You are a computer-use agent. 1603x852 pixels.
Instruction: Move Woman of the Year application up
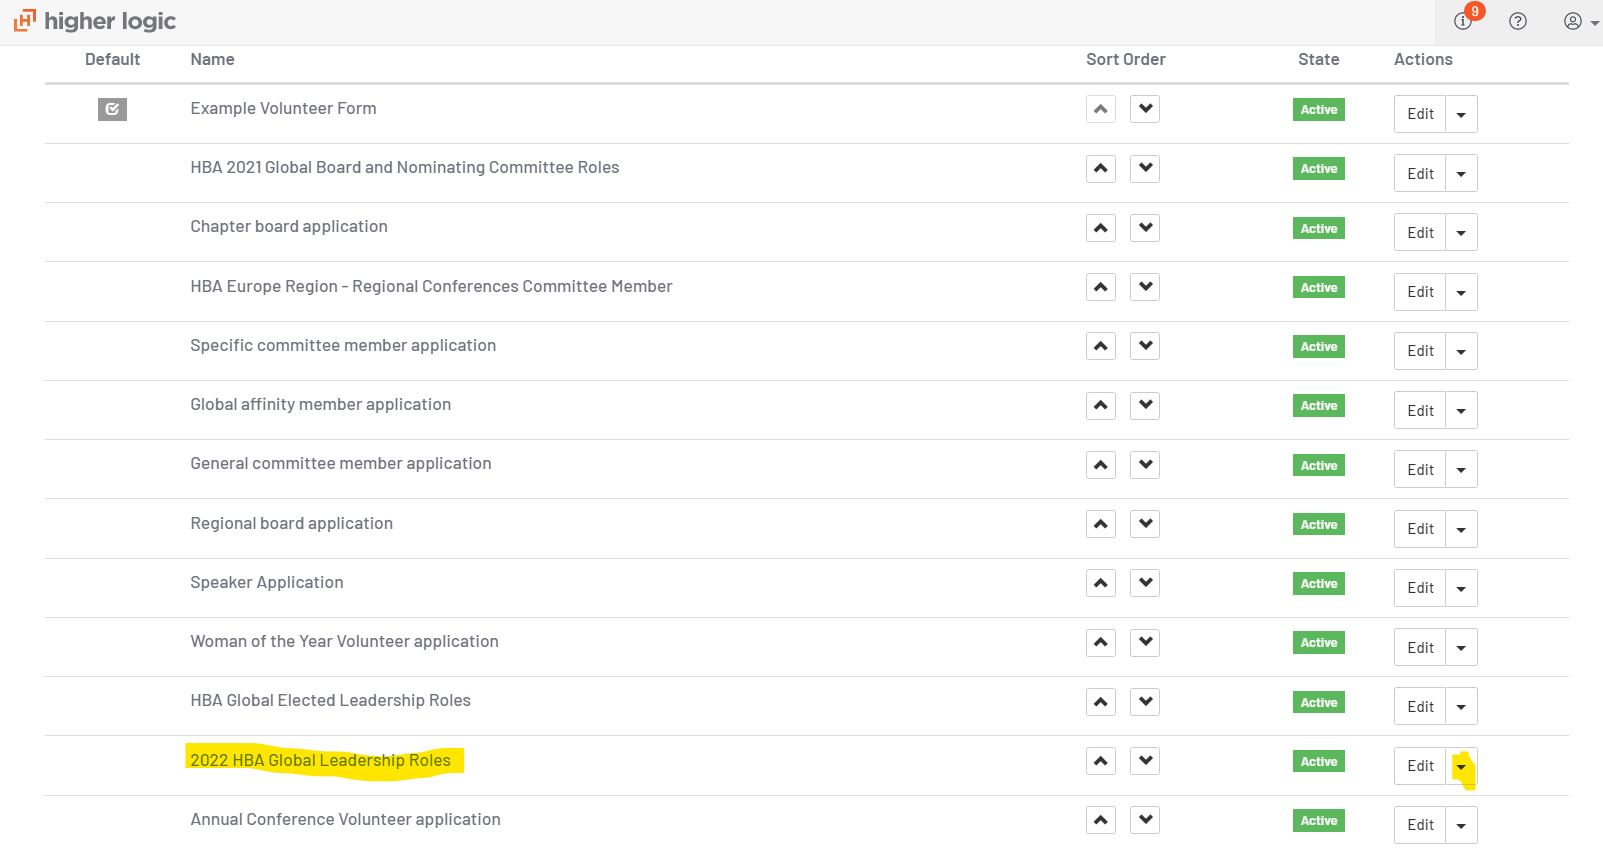click(x=1101, y=642)
